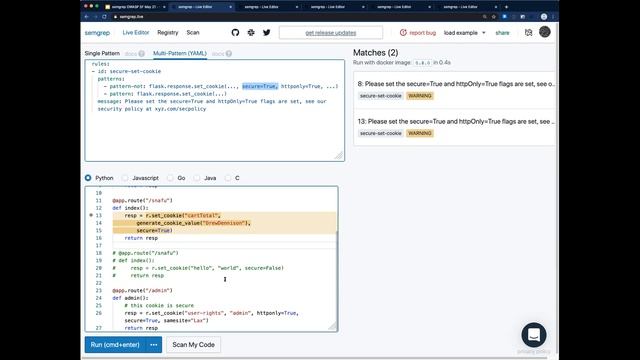
Task: Open new browser tab with plus
Action: tap(507, 7)
